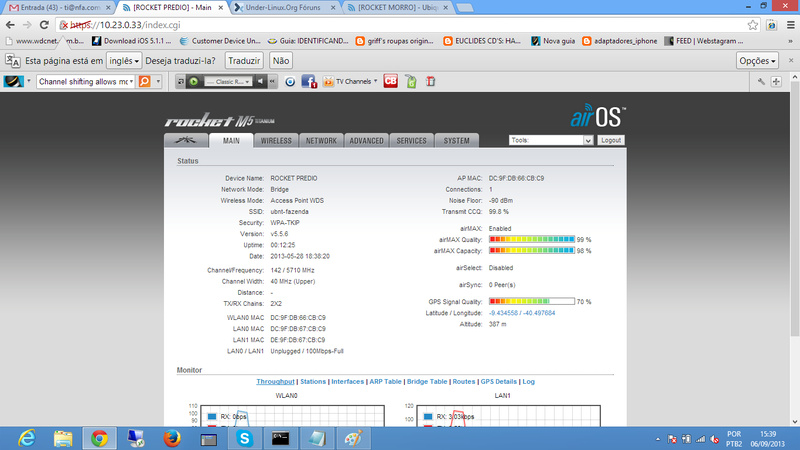Close the translate bar
This screenshot has height=450, width=800.
tap(791, 60)
